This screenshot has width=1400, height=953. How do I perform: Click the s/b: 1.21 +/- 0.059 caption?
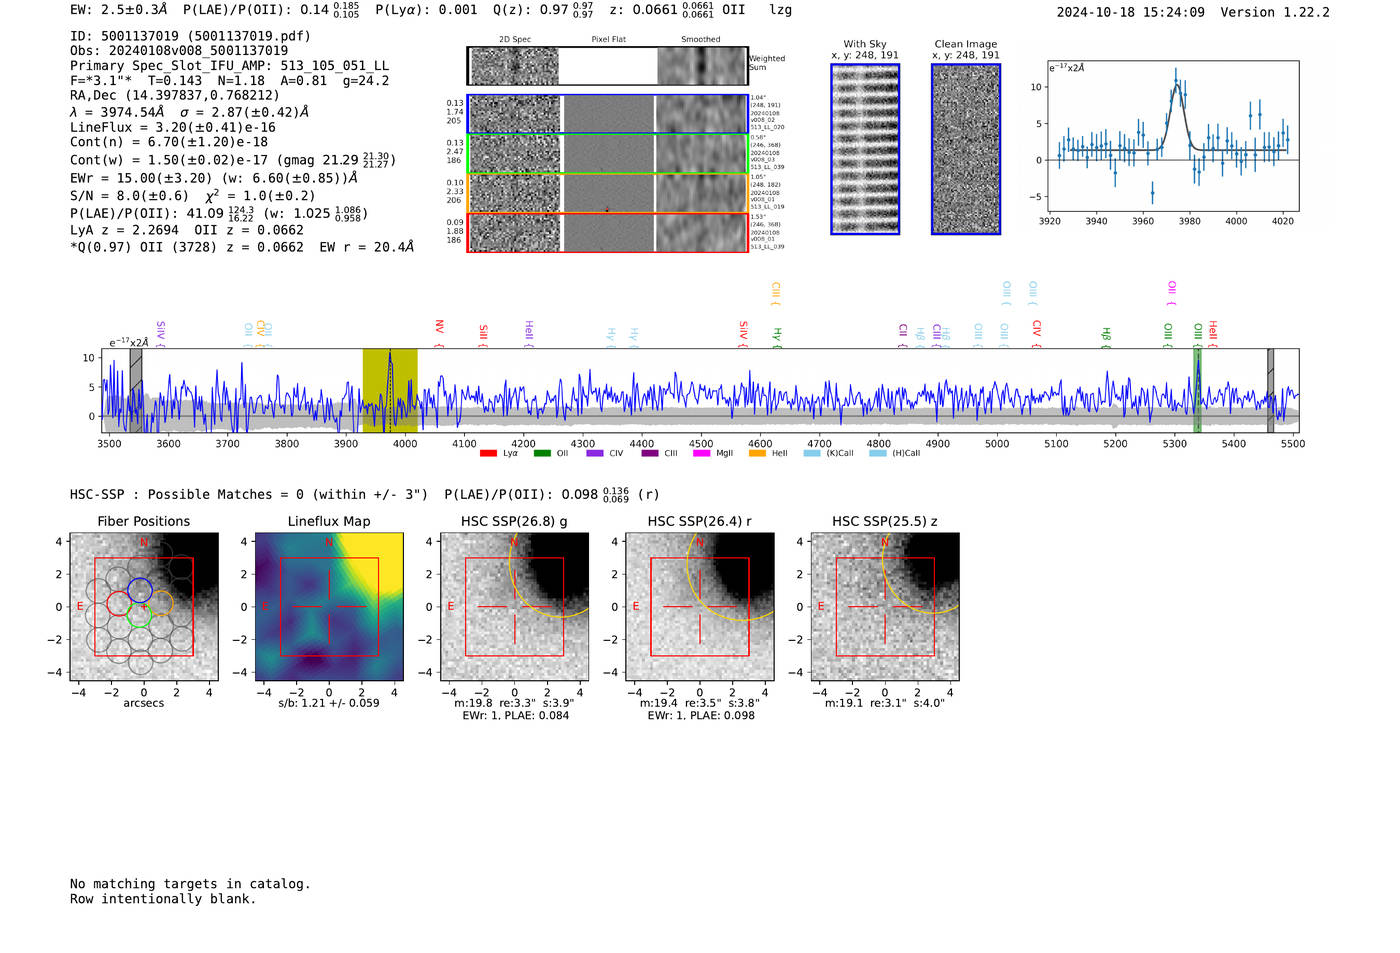(329, 703)
